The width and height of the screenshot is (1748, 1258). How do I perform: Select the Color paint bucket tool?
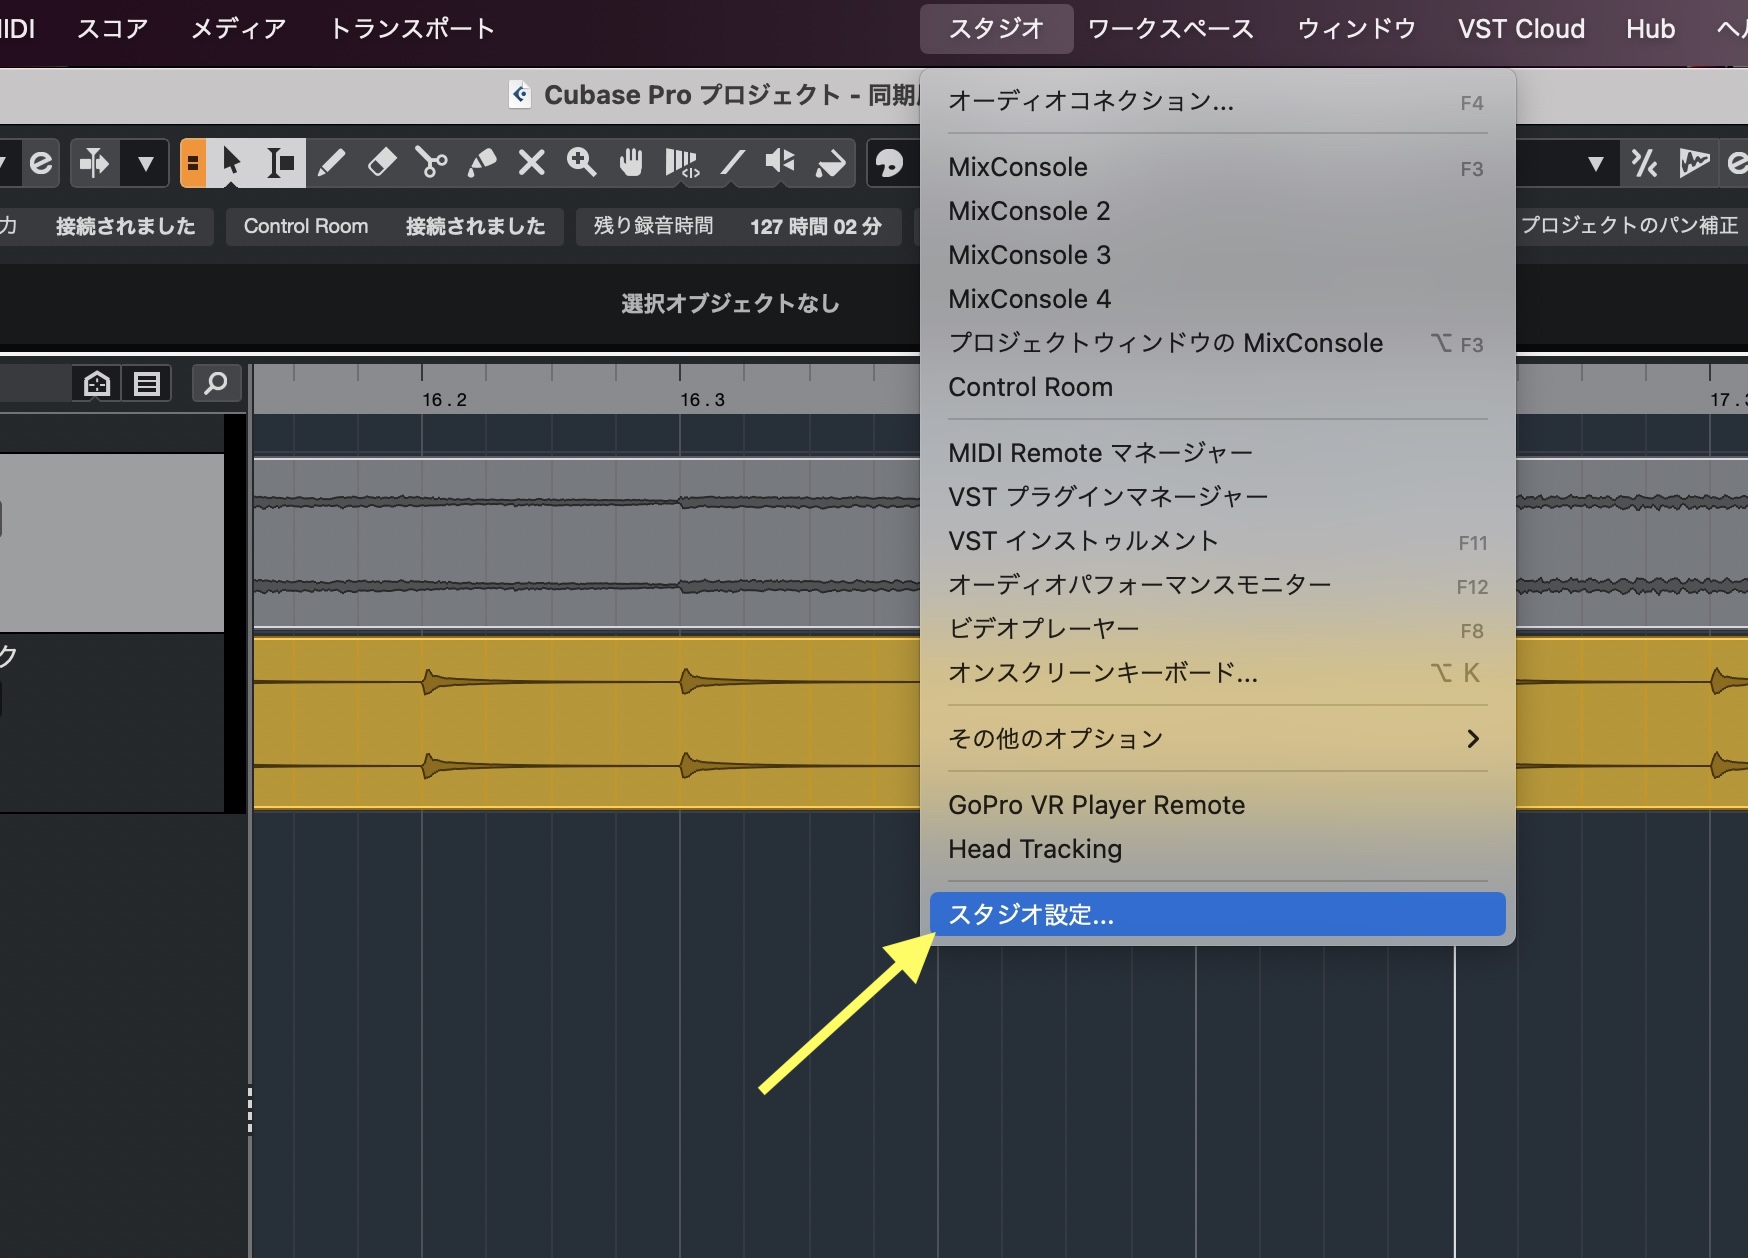click(830, 162)
